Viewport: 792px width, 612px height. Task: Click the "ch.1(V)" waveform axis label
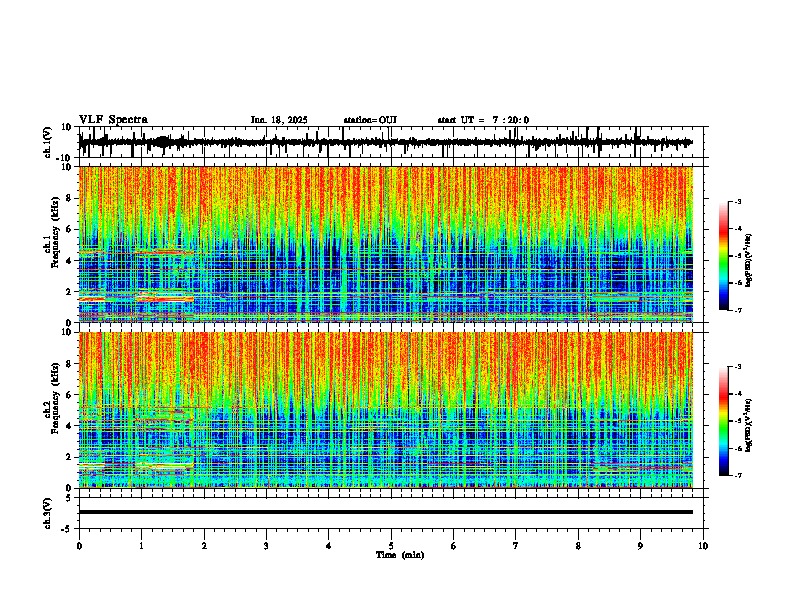coord(48,142)
